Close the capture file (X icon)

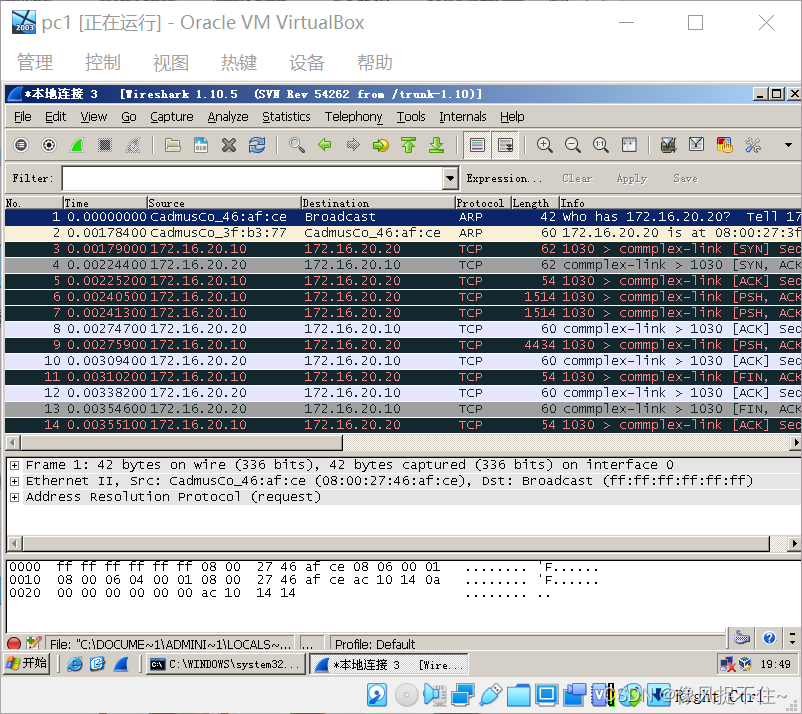pos(229,145)
